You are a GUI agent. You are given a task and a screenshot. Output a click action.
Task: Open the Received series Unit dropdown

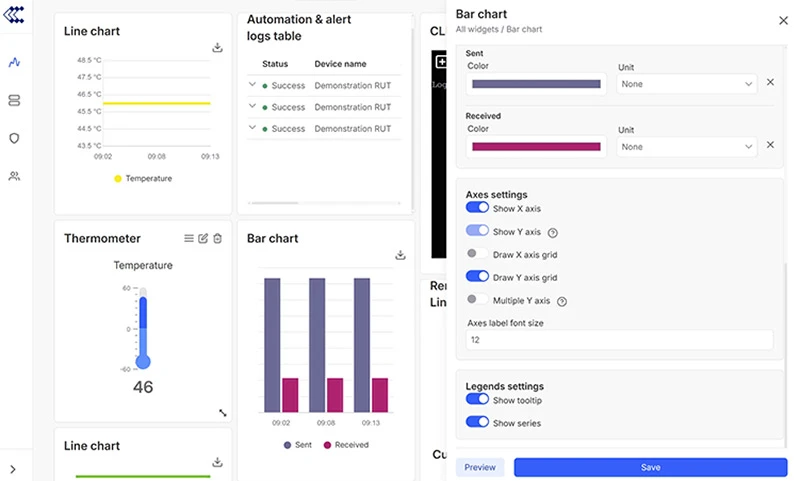pos(686,146)
